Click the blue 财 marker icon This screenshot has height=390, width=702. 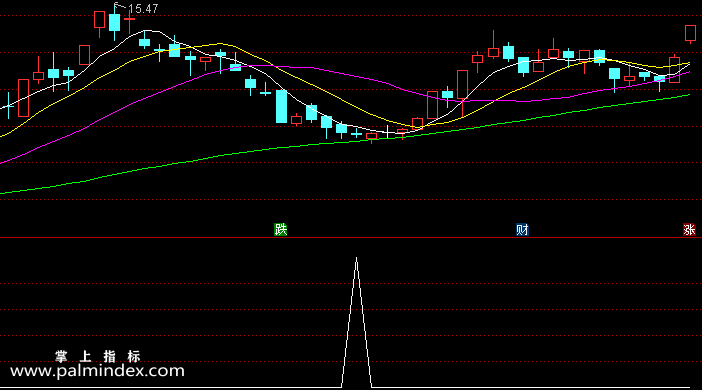522,230
